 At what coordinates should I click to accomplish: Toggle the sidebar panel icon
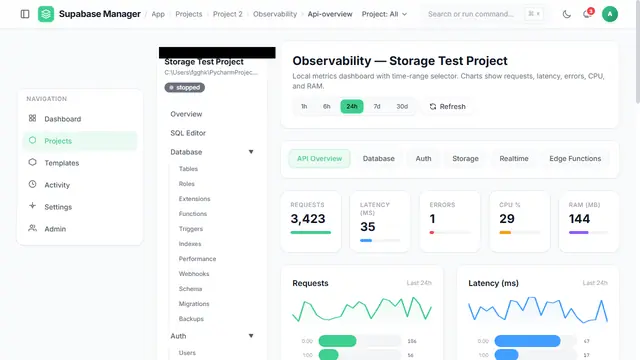click(x=25, y=14)
